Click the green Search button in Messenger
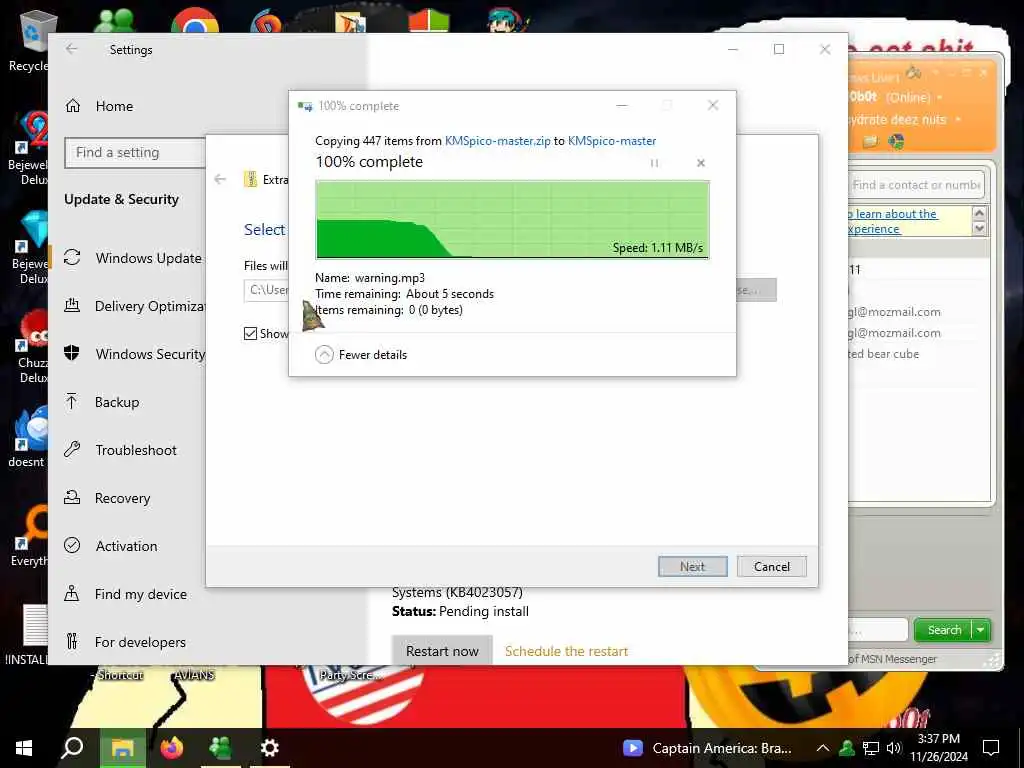Image resolution: width=1024 pixels, height=768 pixels. [x=944, y=630]
